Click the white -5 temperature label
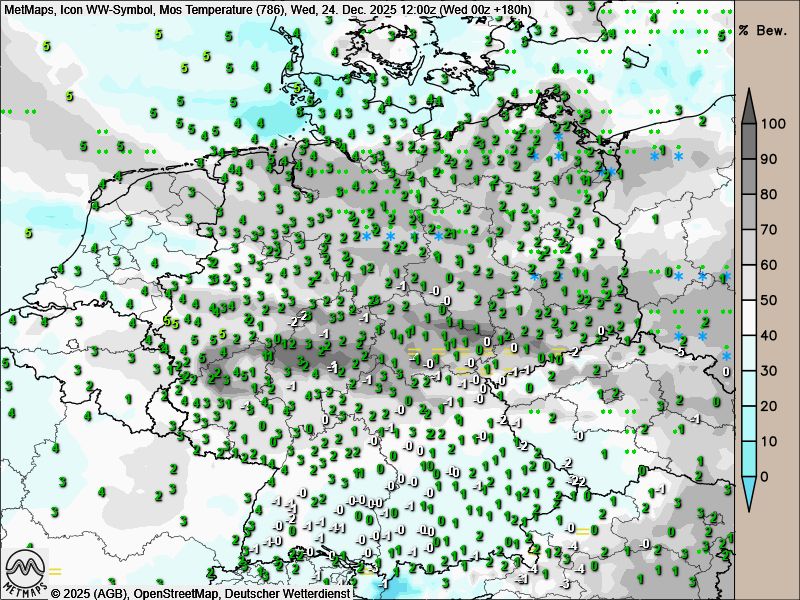 click(x=680, y=351)
